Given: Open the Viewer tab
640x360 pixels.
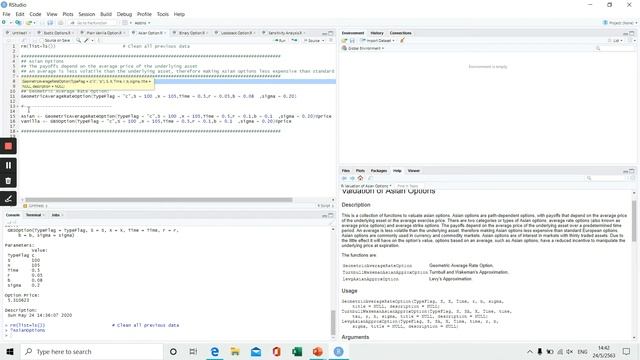Looking at the screenshot, I should (413, 171).
